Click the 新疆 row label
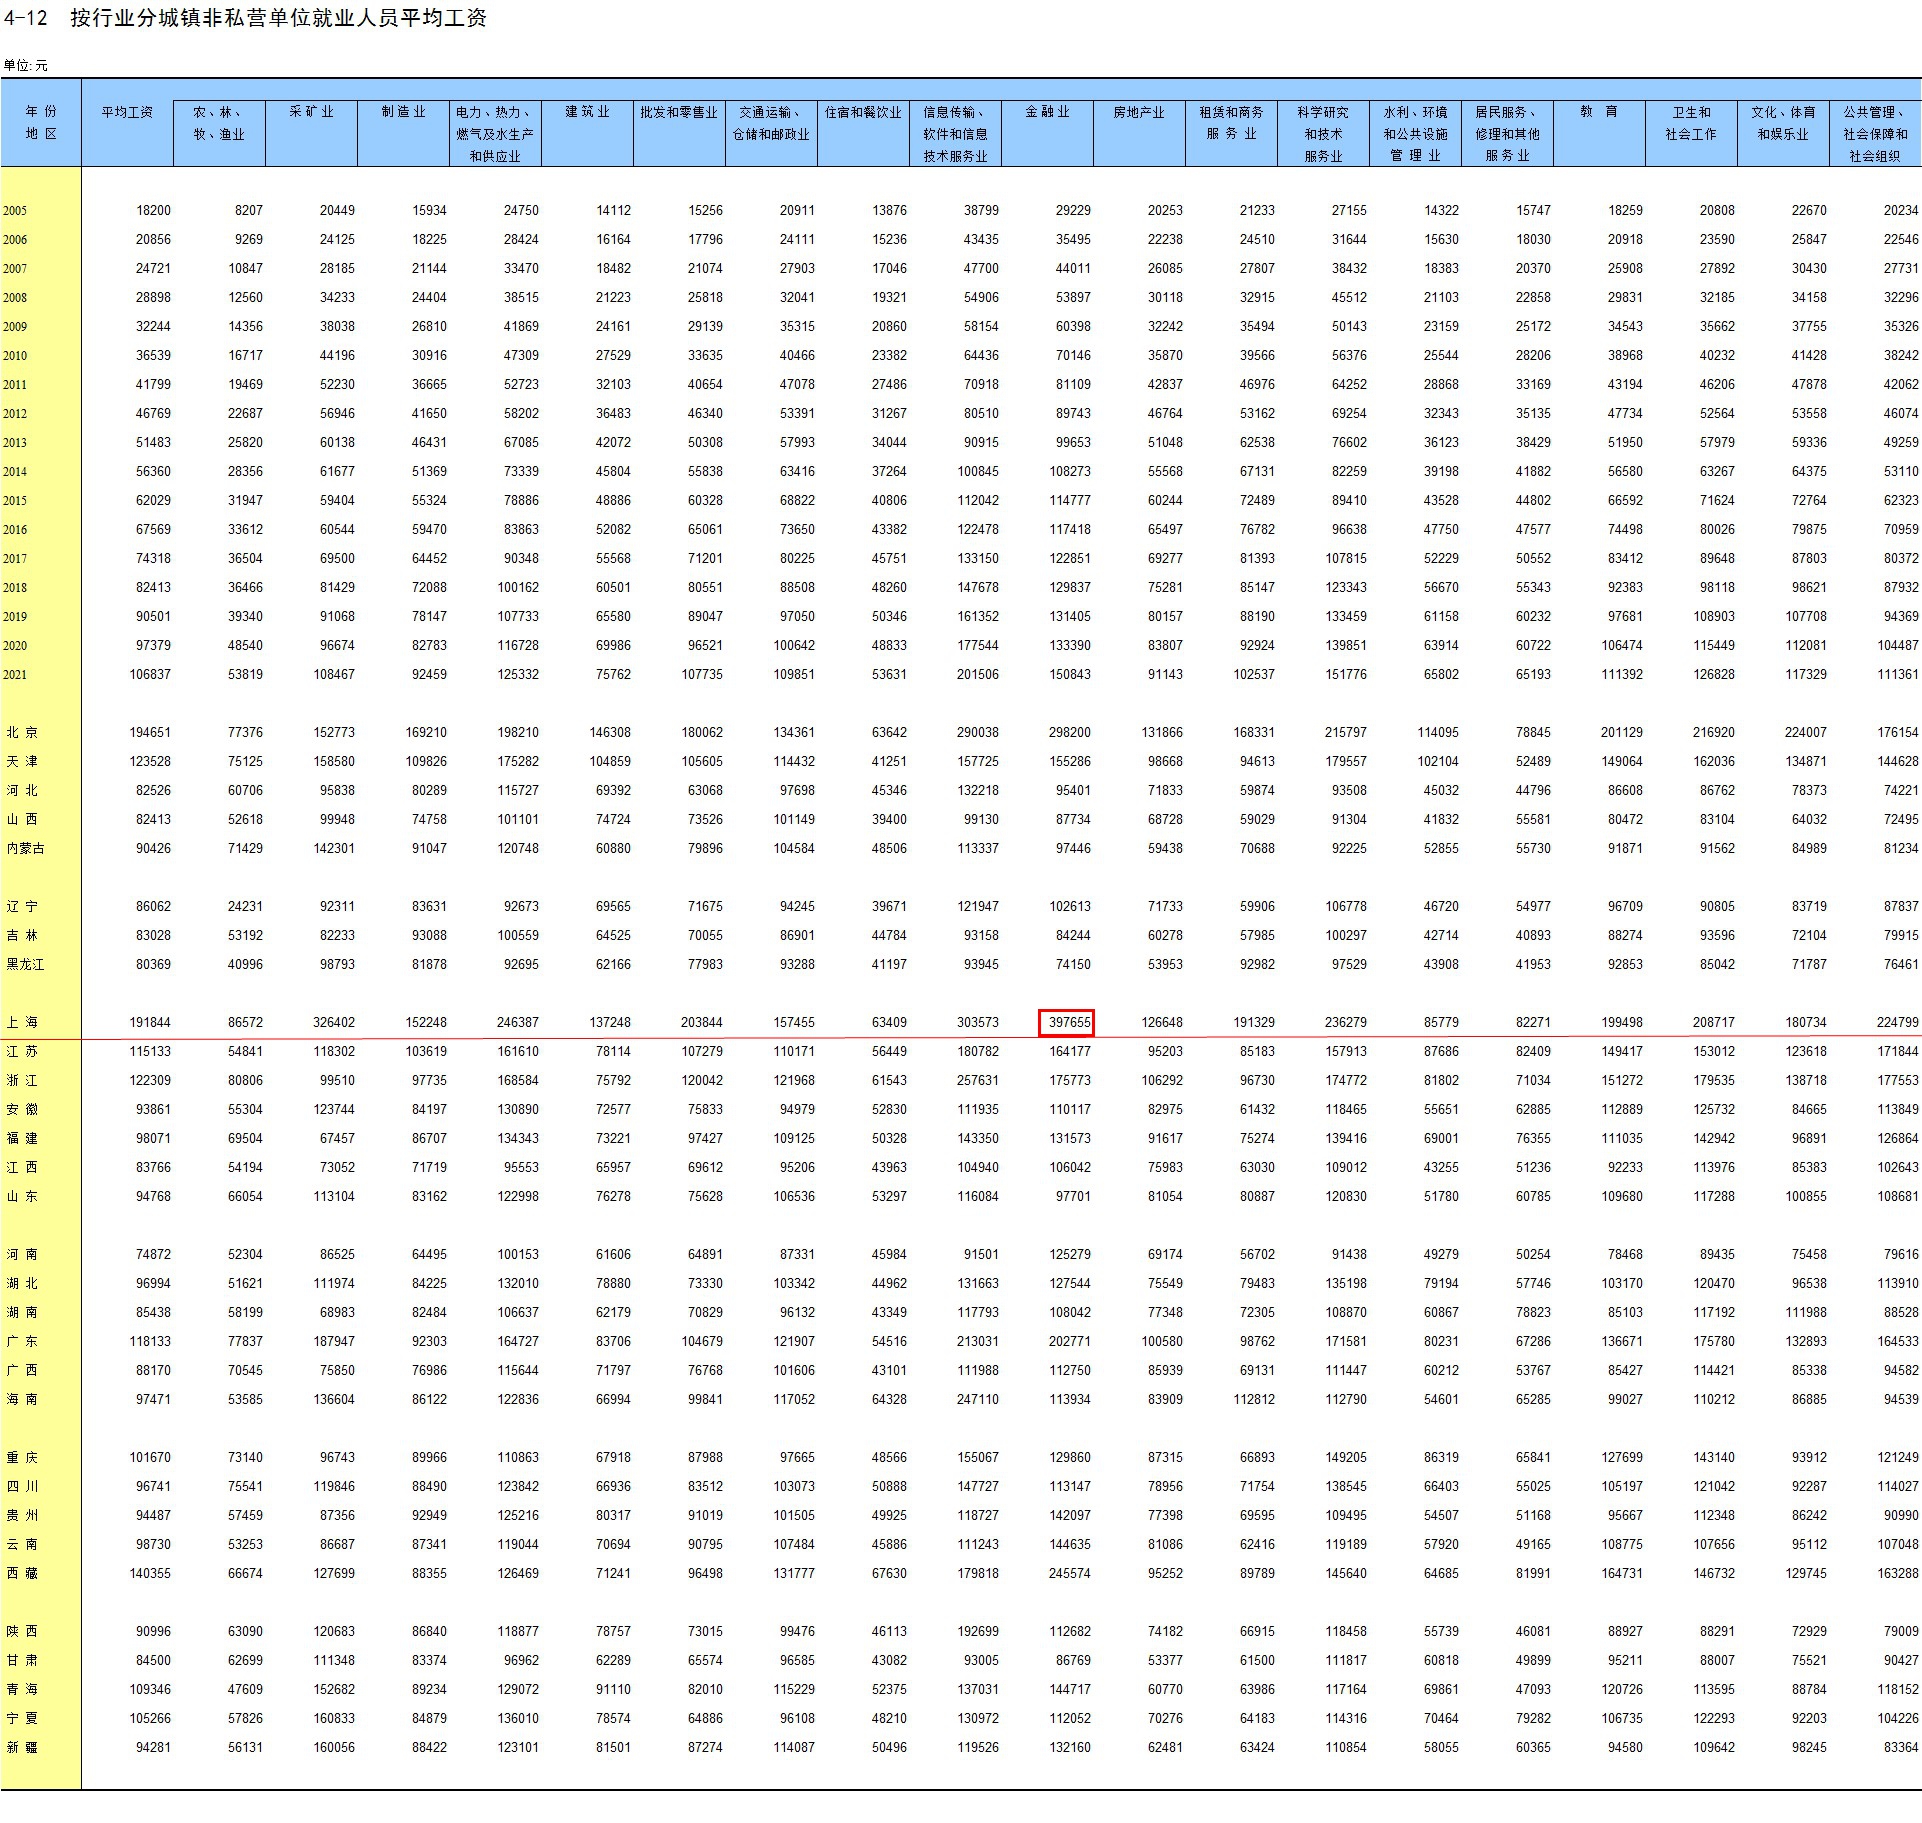The width and height of the screenshot is (1922, 1823). [x=23, y=1747]
